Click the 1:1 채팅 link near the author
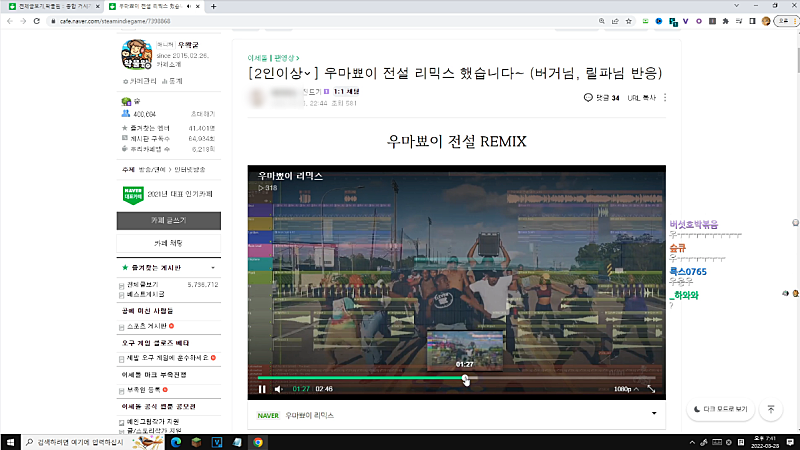Viewport: 800px width, 450px height. click(346, 92)
